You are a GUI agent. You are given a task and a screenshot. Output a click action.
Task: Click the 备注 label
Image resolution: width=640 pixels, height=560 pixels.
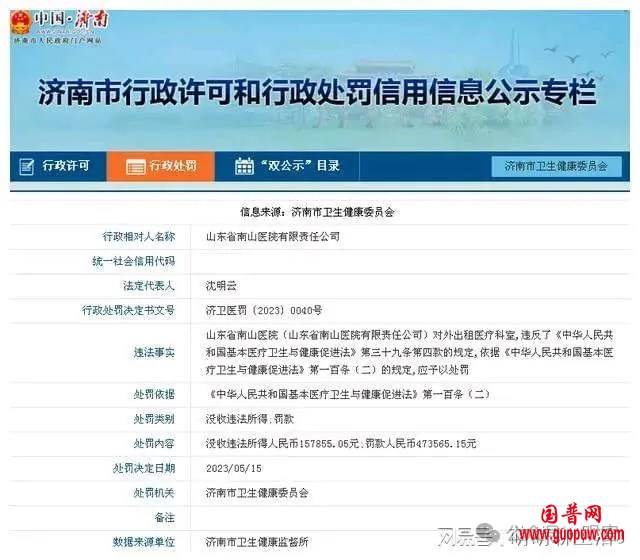(x=165, y=518)
